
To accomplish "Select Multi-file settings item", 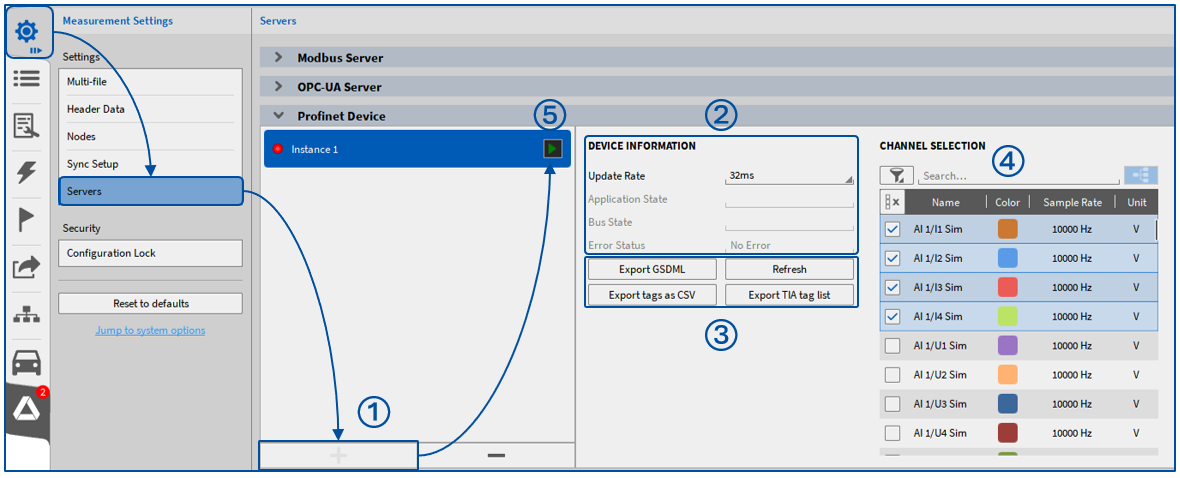I will pos(151,82).
